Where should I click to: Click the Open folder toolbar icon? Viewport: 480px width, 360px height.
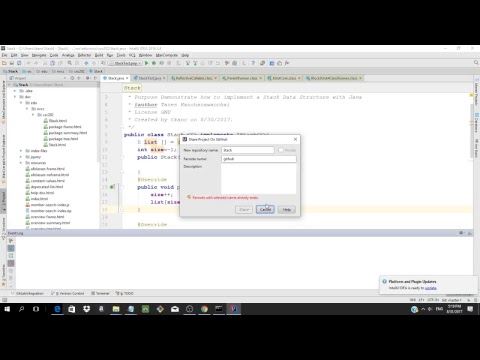pos(4,63)
